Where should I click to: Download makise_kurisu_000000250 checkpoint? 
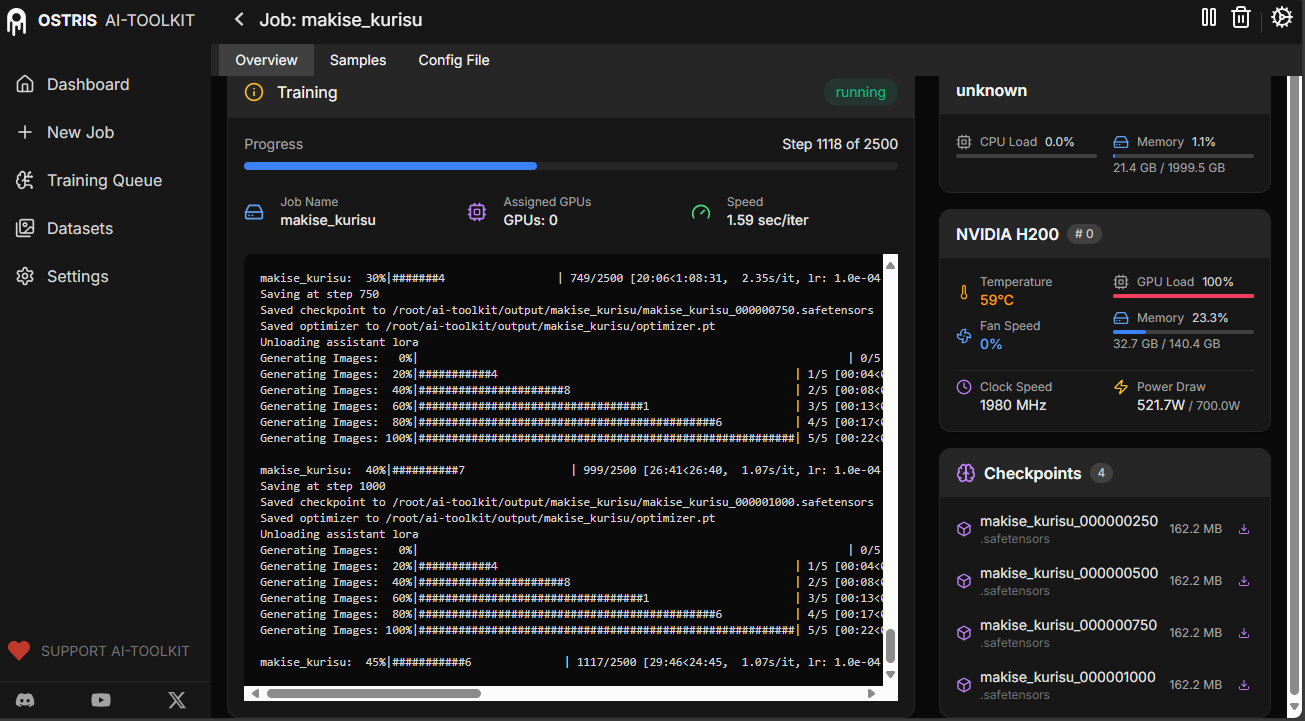coord(1244,529)
